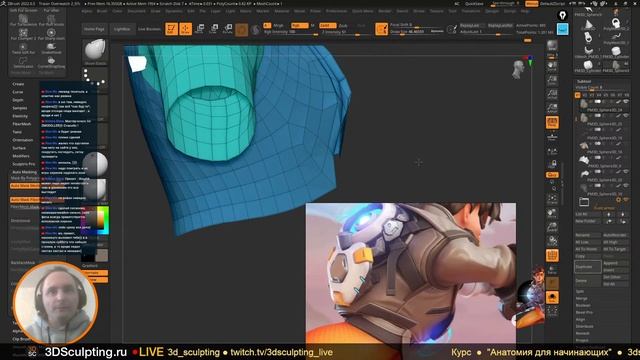Image resolution: width=640 pixels, height=360 pixels.
Task: Click the Xpose icon
Action: tap(552, 311)
